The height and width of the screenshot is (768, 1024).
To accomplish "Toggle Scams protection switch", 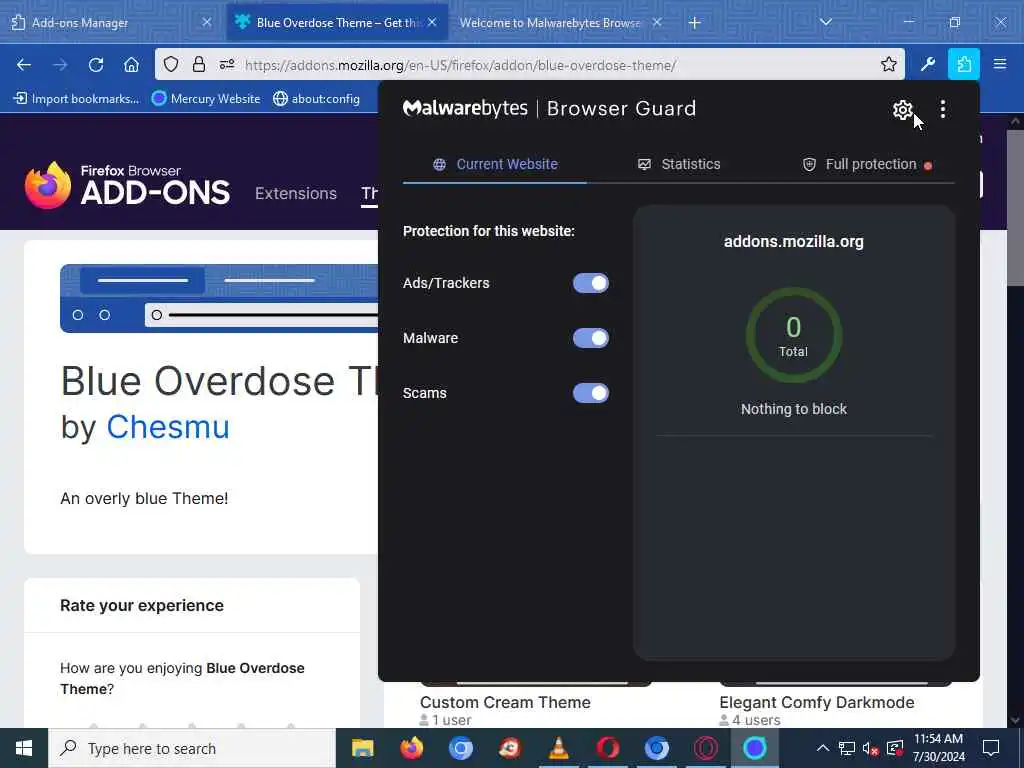I will coord(590,392).
